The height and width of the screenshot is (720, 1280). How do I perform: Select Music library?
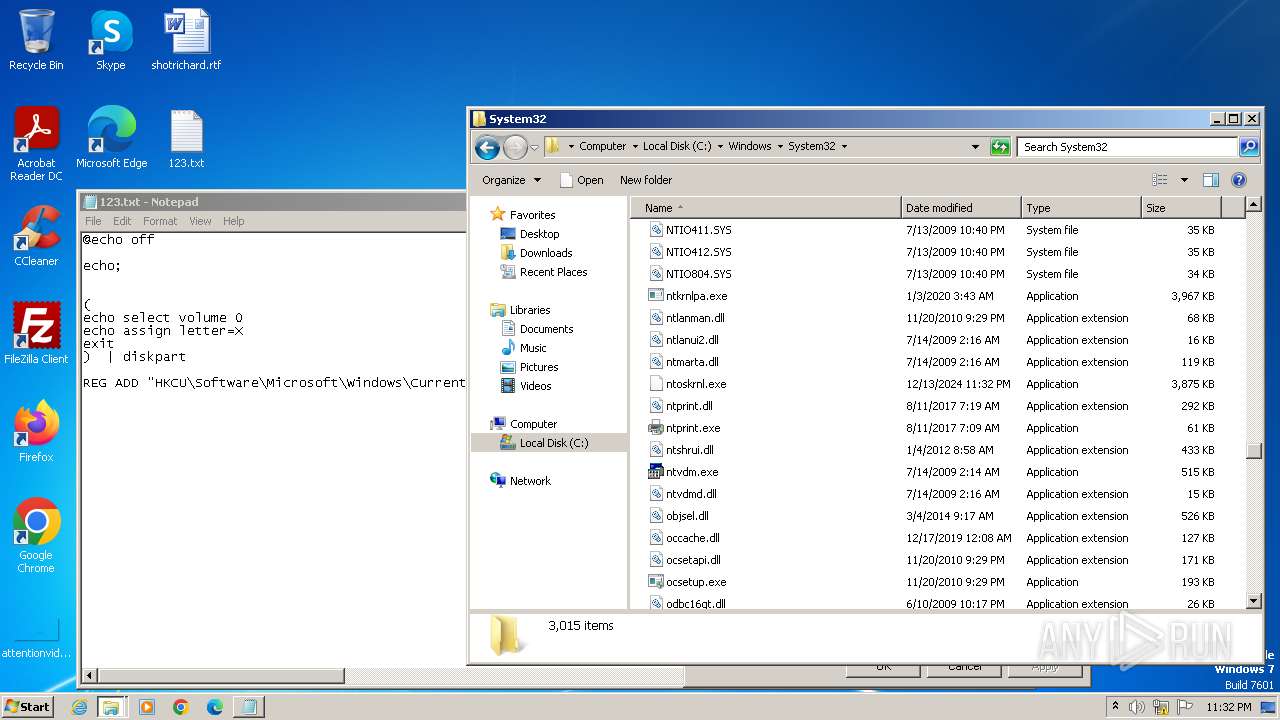(533, 348)
